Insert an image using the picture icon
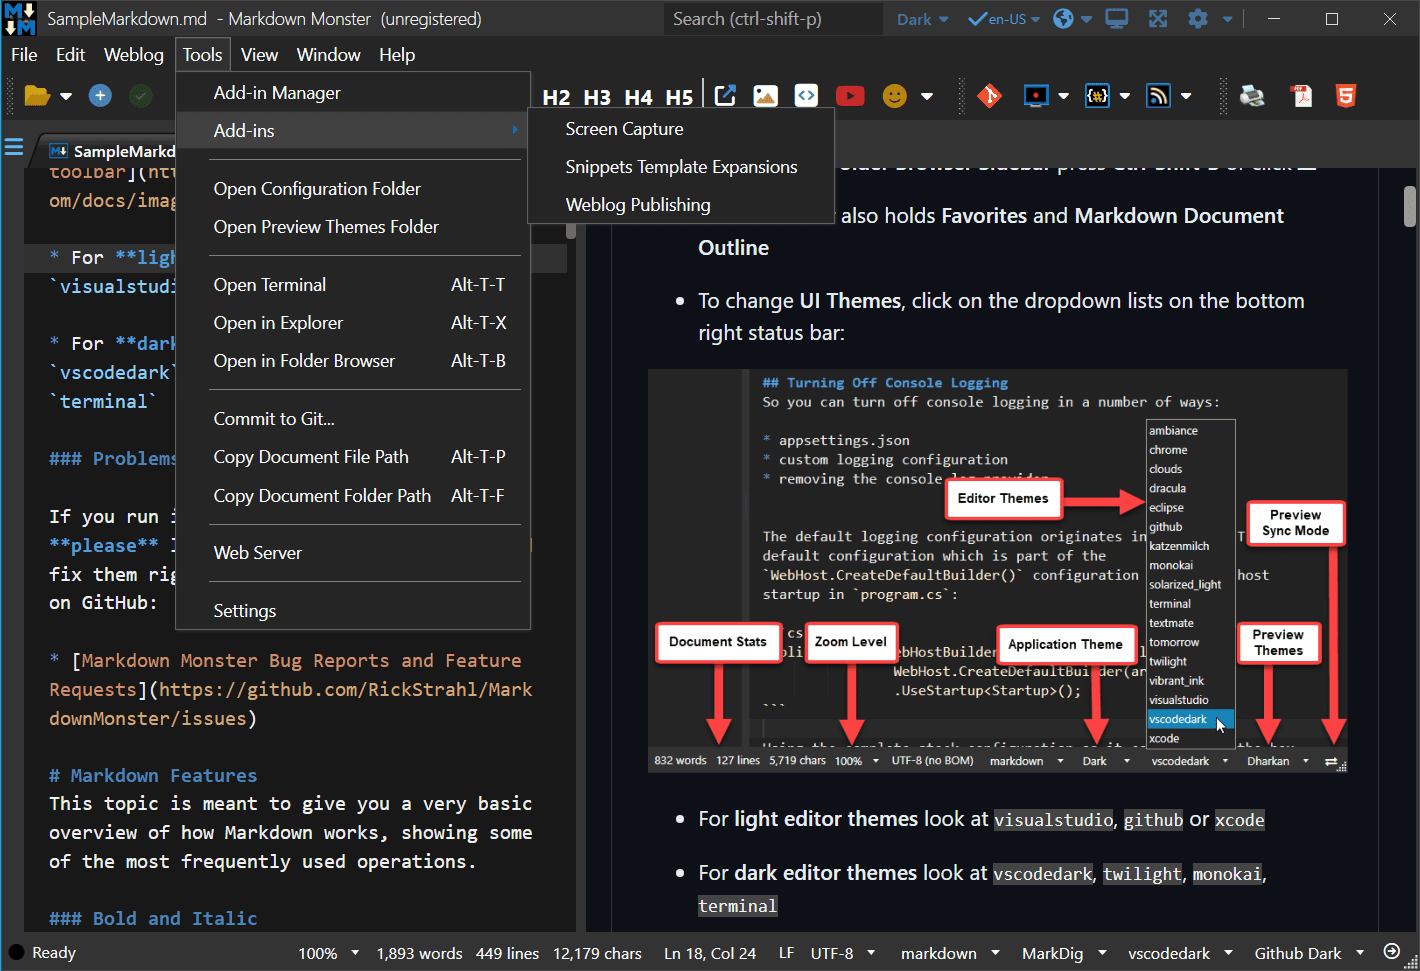The image size is (1420, 971). 766,96
